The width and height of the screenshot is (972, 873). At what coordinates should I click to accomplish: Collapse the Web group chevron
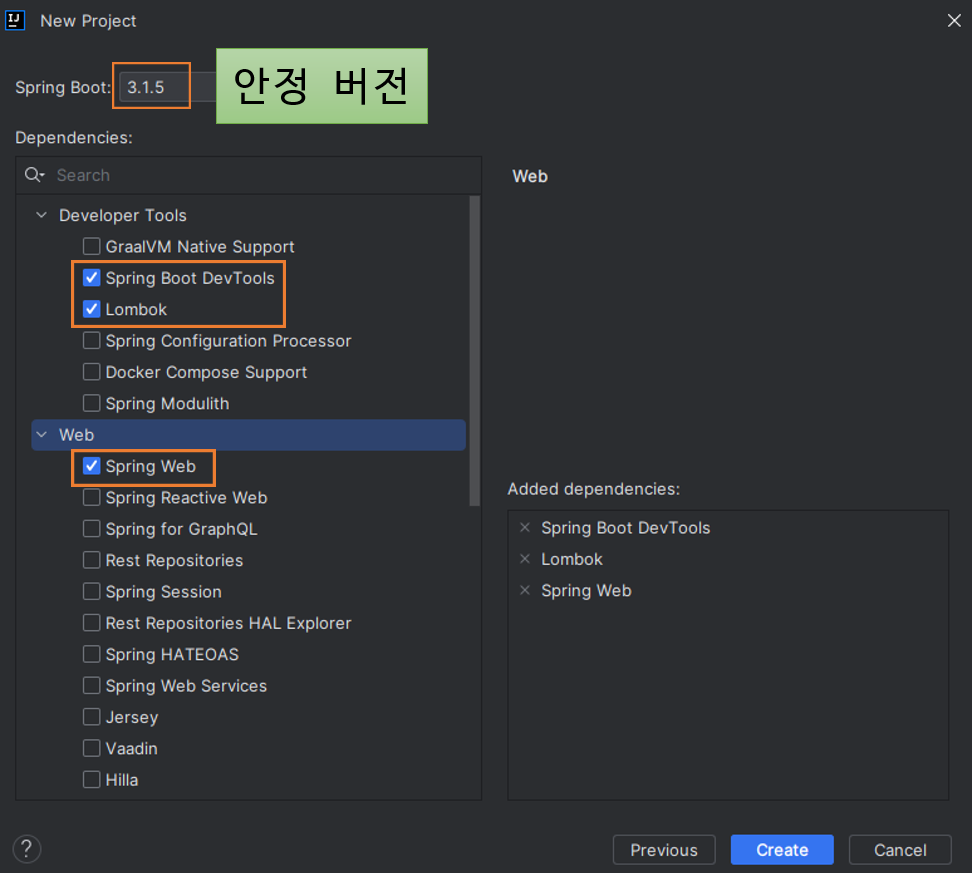pos(42,435)
